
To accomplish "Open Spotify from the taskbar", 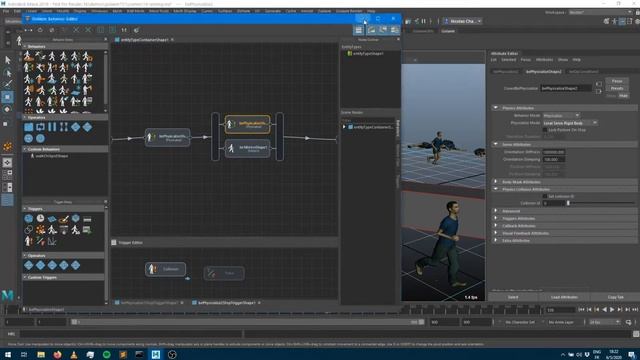I will click(x=107, y=354).
